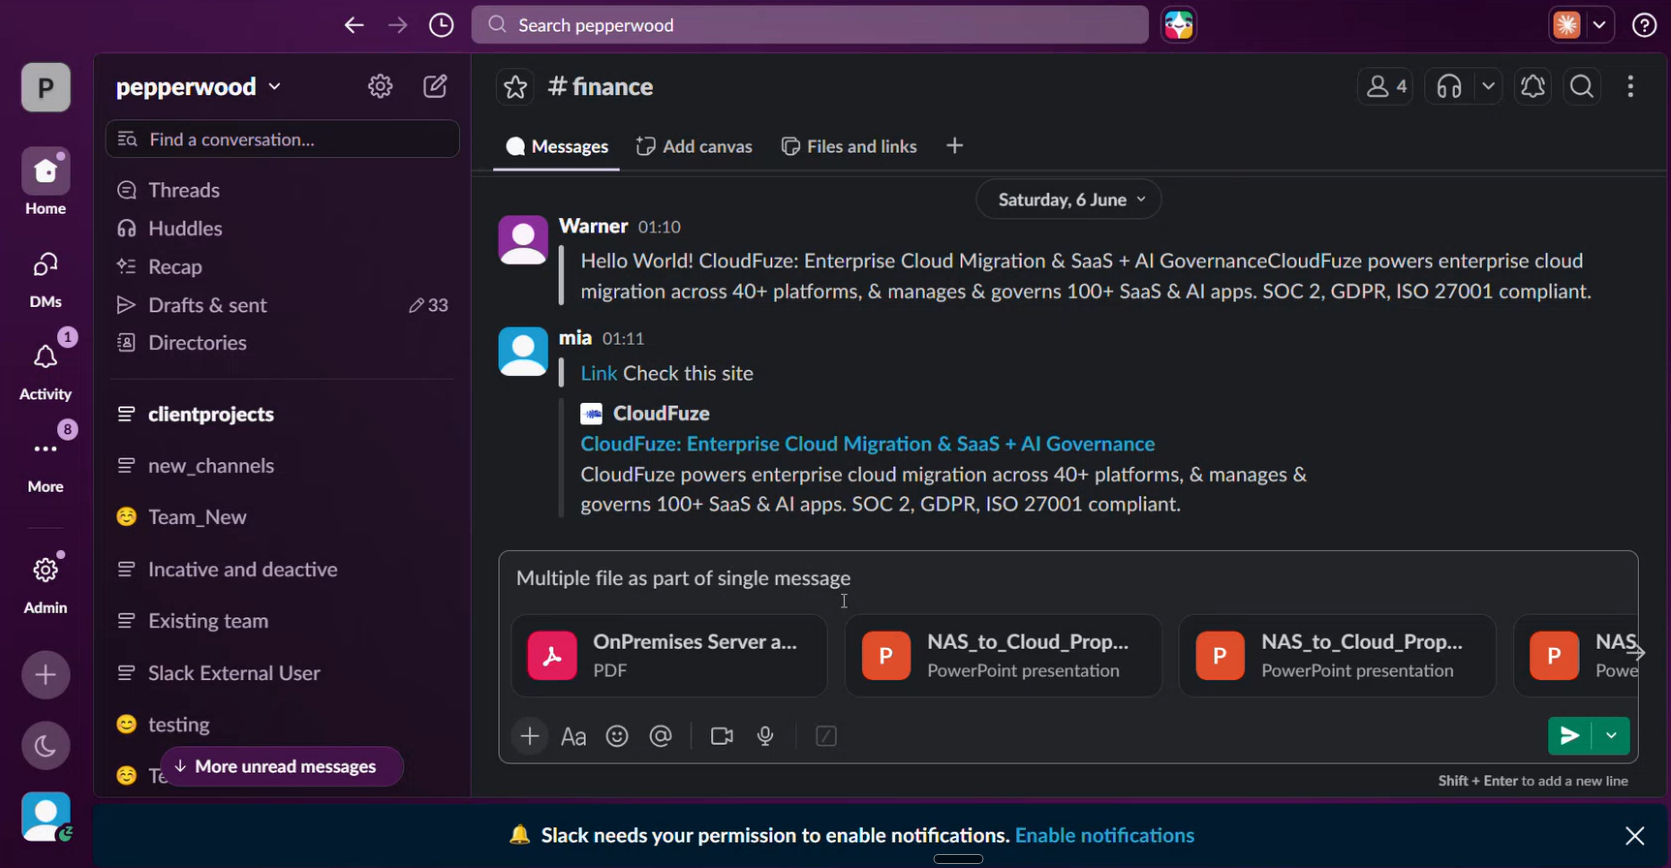
Task: Send the message green arrow
Action: (x=1569, y=736)
